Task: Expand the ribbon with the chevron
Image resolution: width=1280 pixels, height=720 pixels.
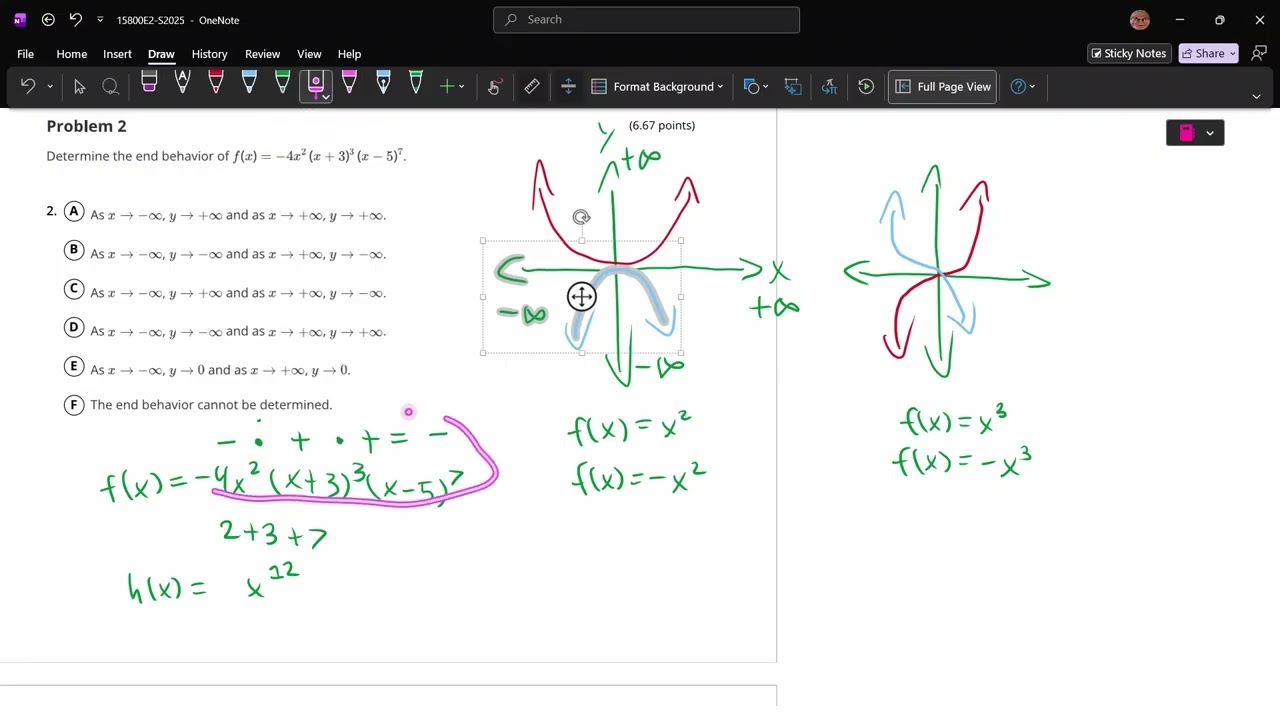Action: pyautogui.click(x=1257, y=97)
